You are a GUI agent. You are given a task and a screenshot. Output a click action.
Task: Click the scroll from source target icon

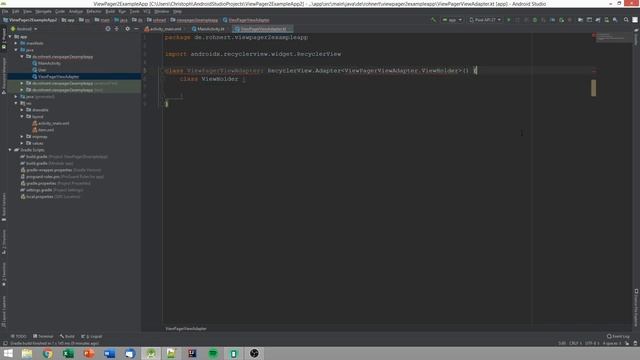pyautogui.click(x=108, y=29)
